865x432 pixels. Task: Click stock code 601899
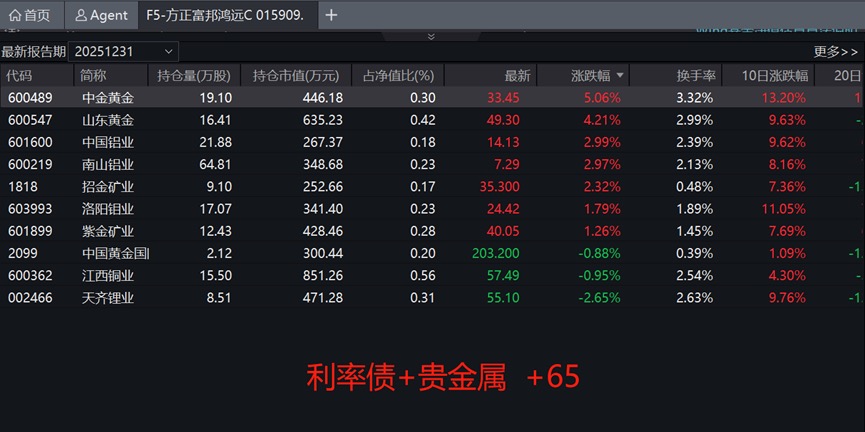click(x=30, y=231)
